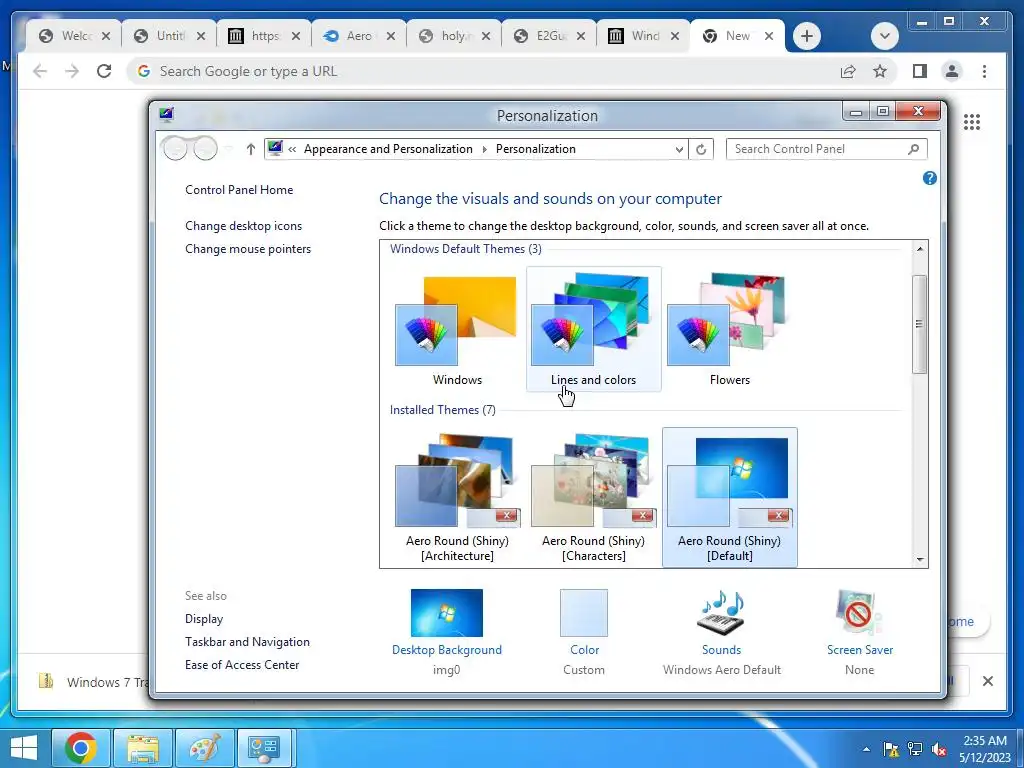Click the theme list scroll down arrow
Image resolution: width=1024 pixels, height=768 pixels.
pos(920,560)
